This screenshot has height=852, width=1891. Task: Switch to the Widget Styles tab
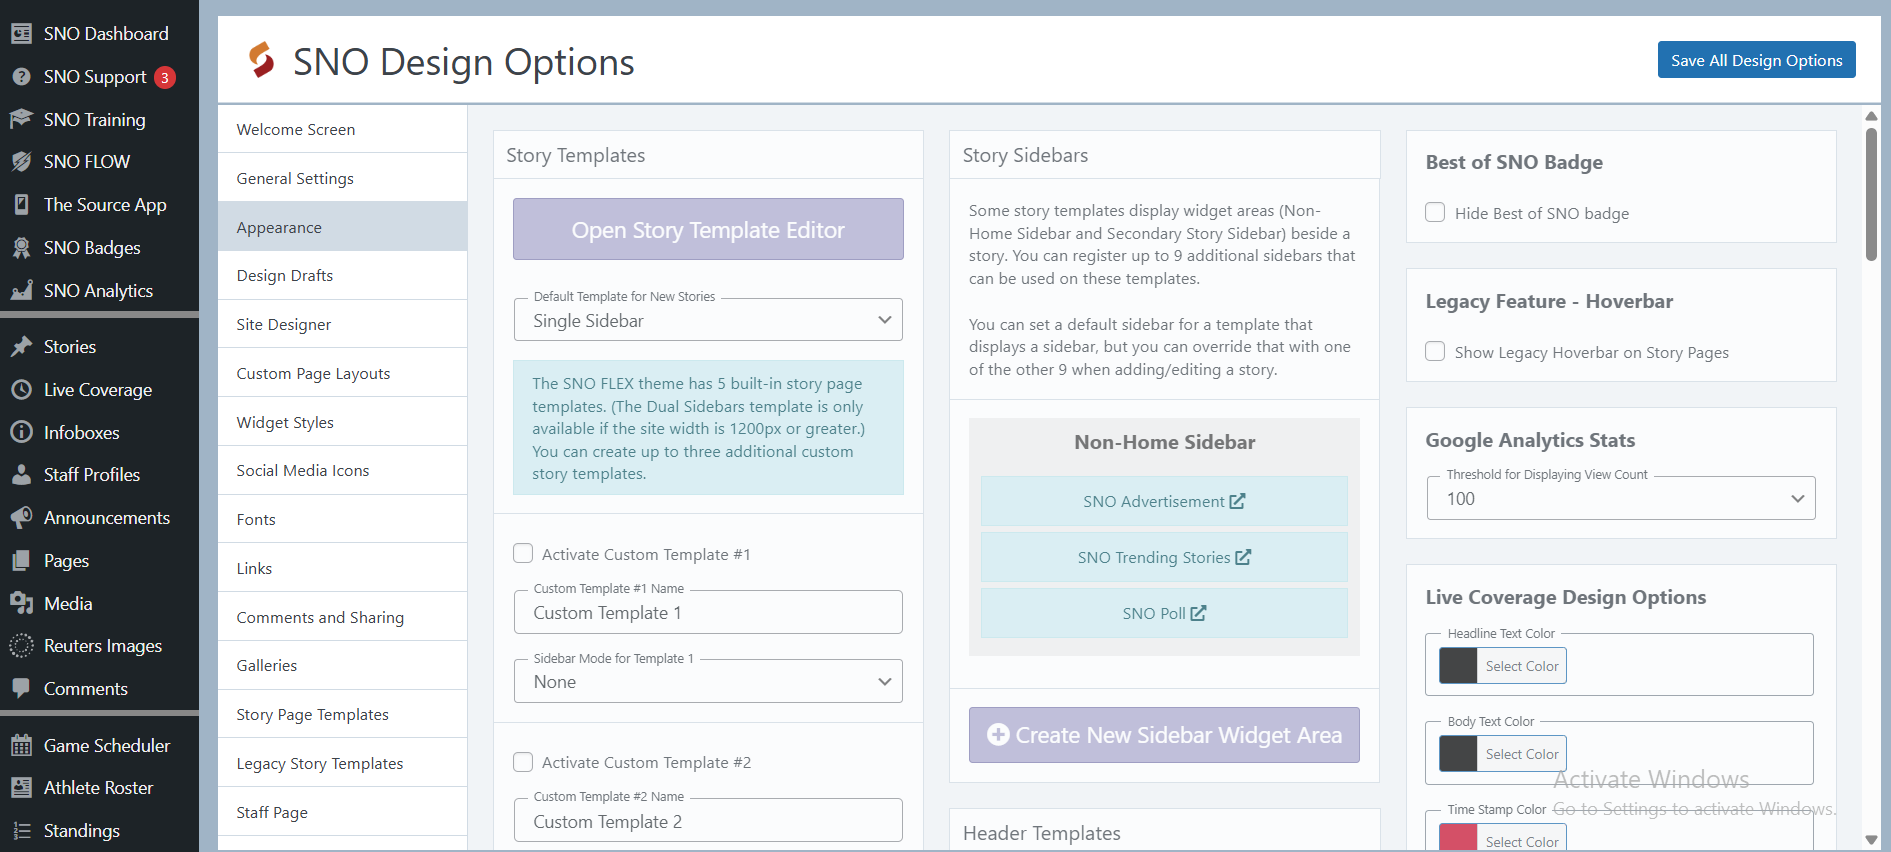point(285,423)
